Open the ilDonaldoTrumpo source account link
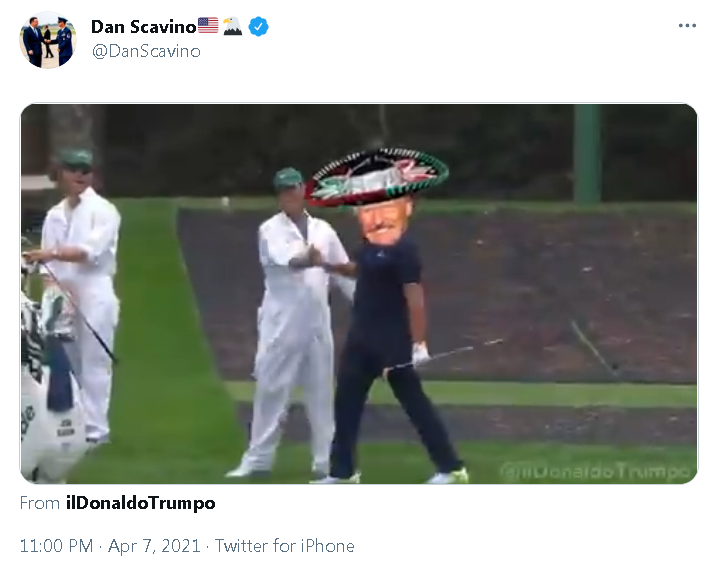 [x=141, y=503]
